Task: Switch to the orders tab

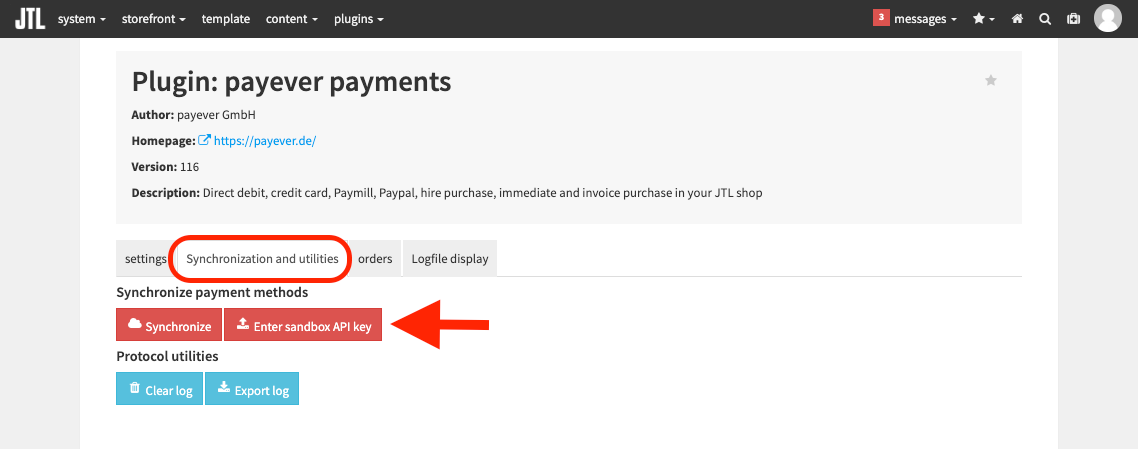Action: point(375,258)
